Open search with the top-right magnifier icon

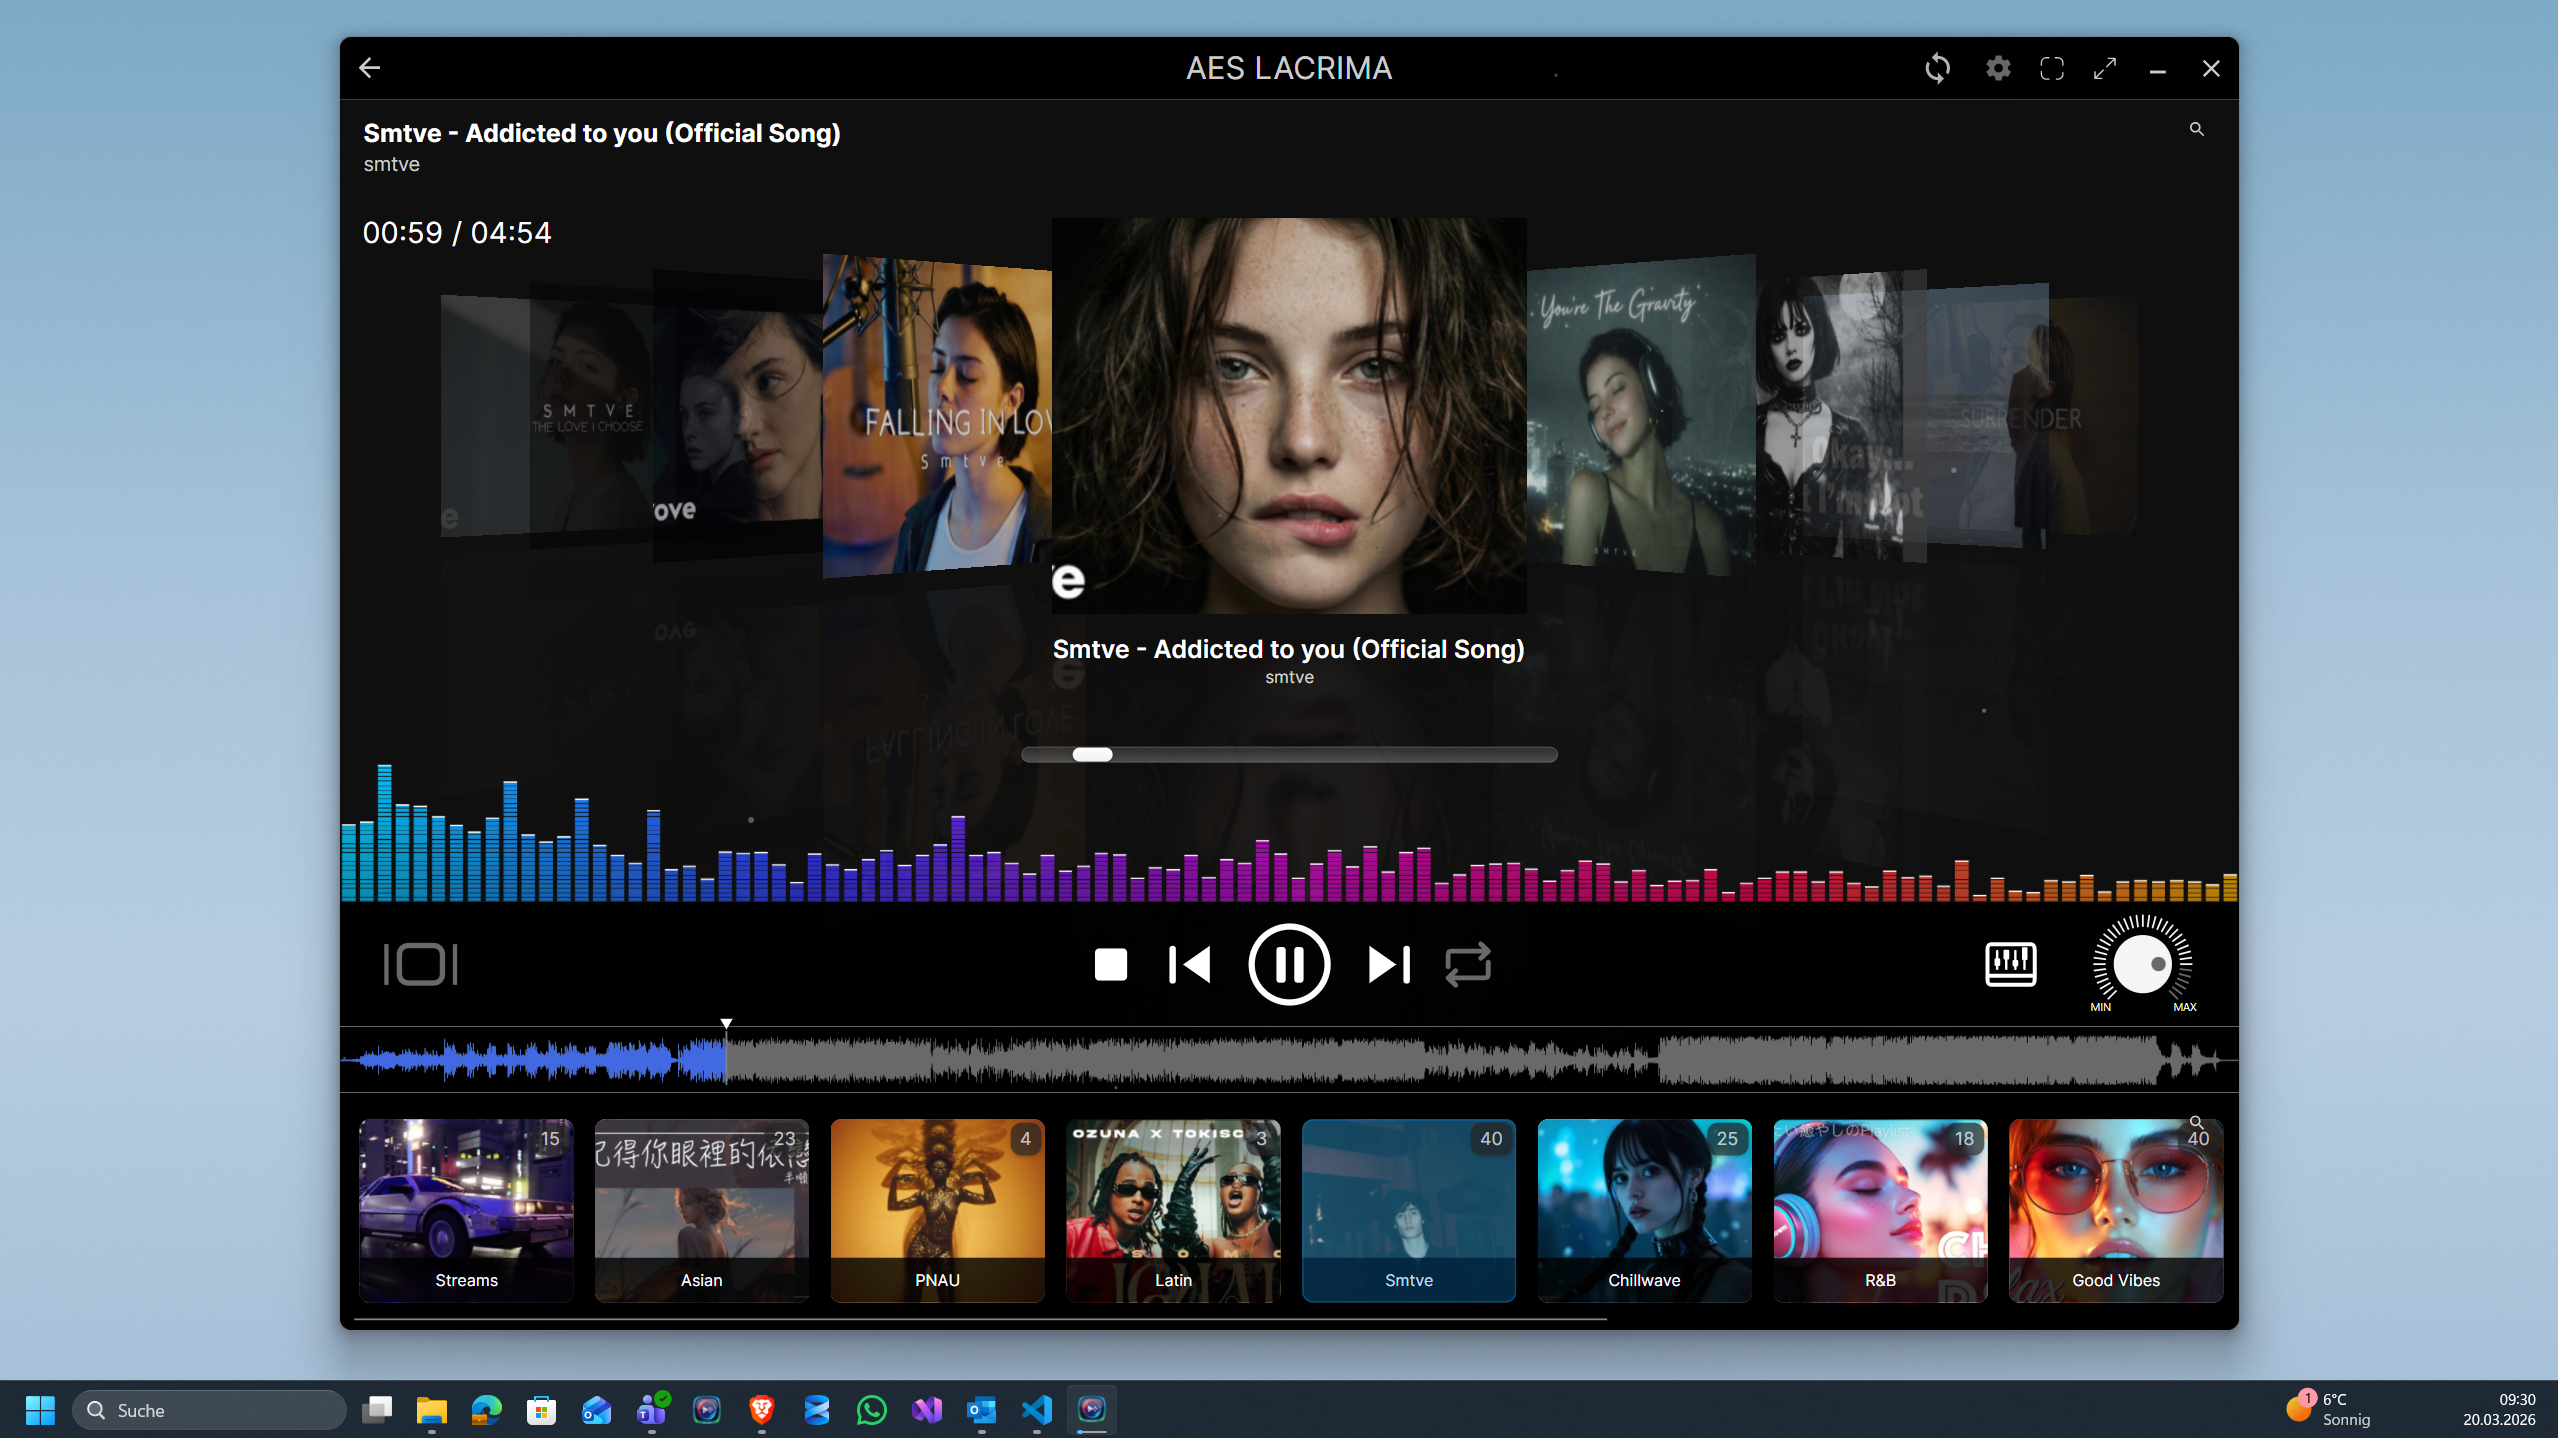tap(2196, 129)
